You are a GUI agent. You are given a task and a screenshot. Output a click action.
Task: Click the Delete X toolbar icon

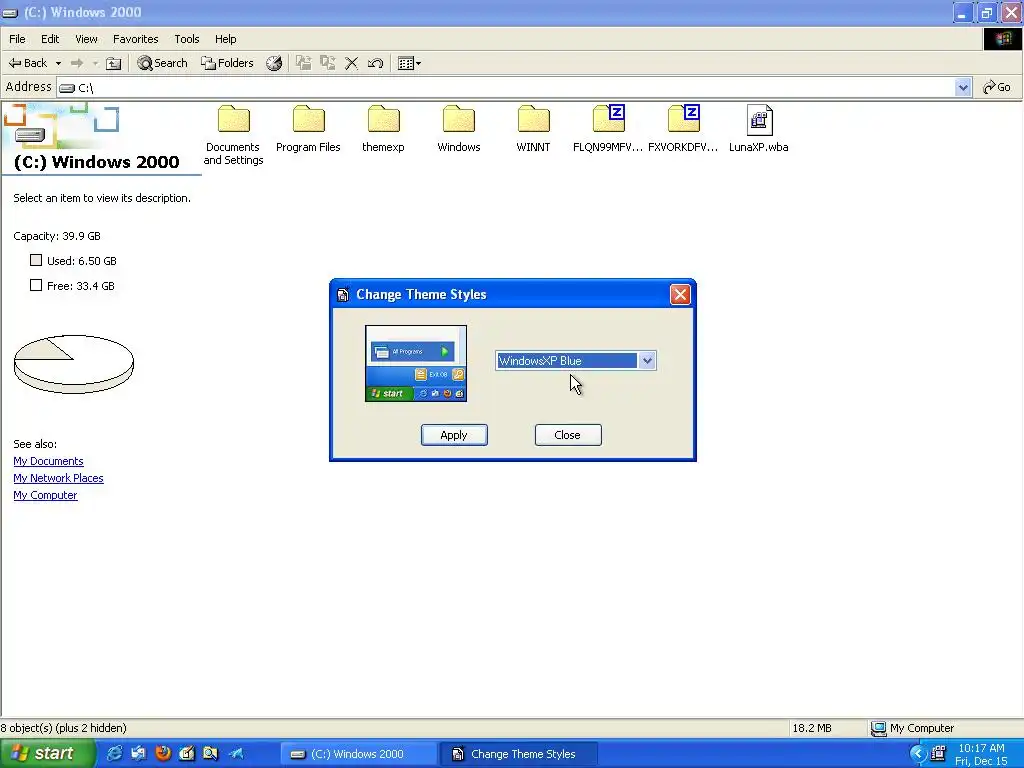351,63
